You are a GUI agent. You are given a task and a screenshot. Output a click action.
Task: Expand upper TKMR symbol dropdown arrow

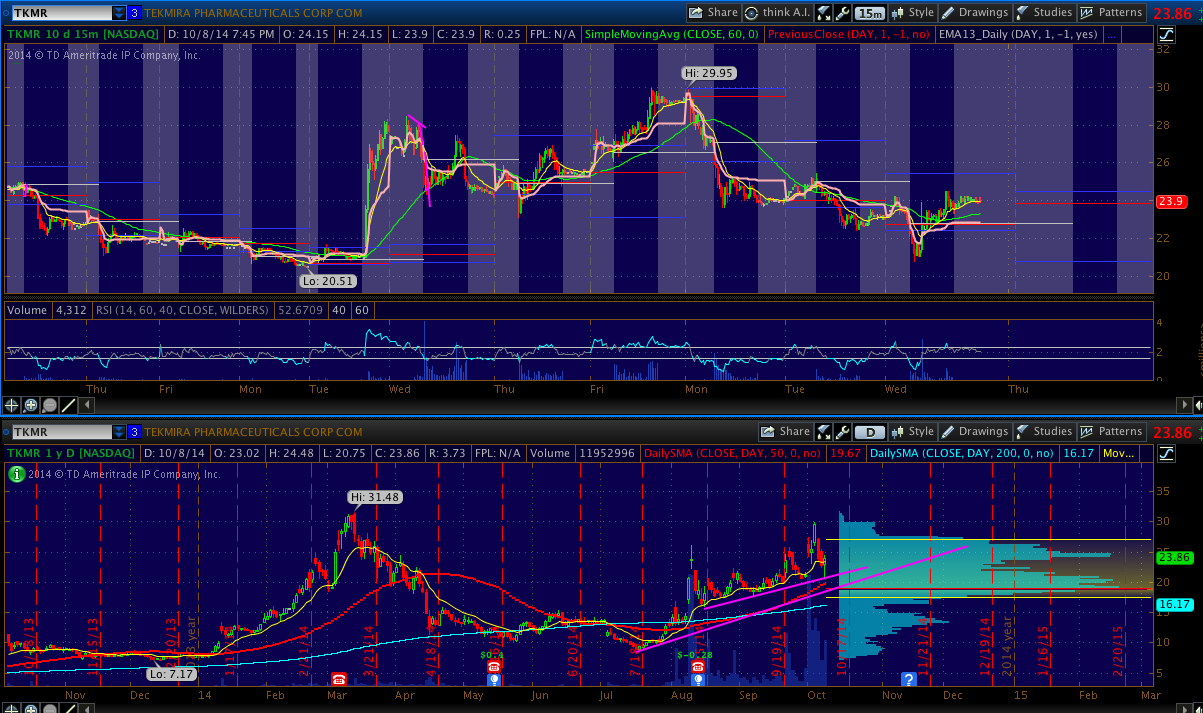(119, 13)
